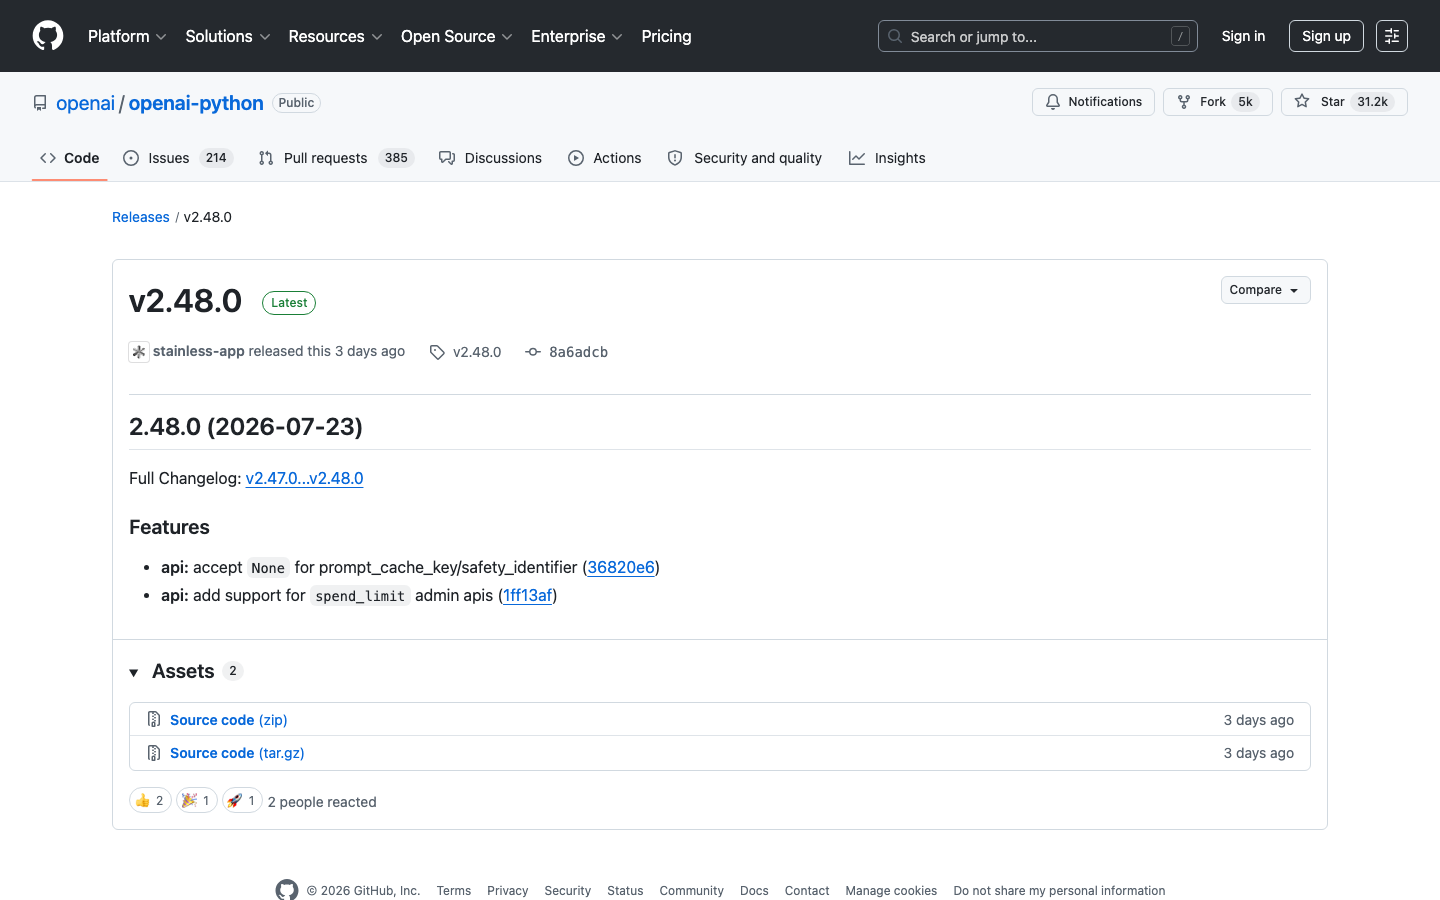Click Manage cookies in footer
The height and width of the screenshot is (900, 1440).
pos(891,890)
